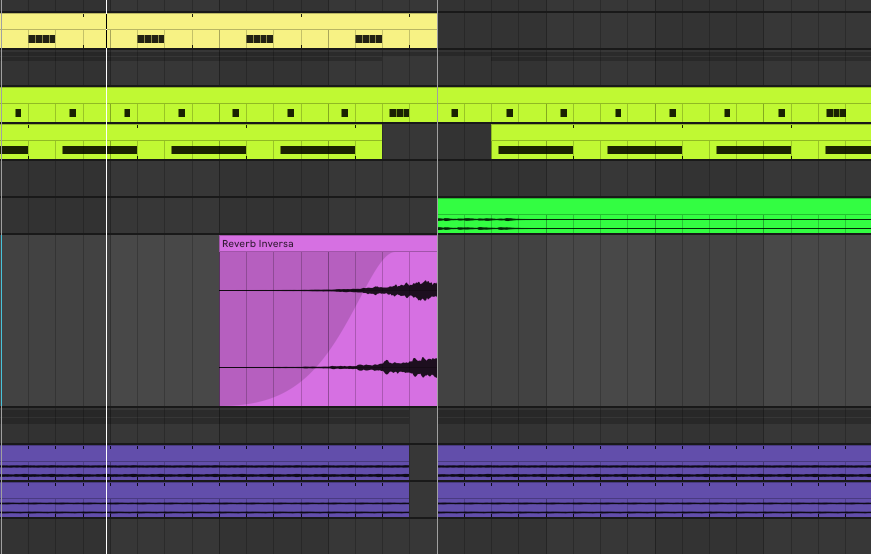Select the lime long-note clip before the gap
Screen dimensions: 871x554
[191, 142]
